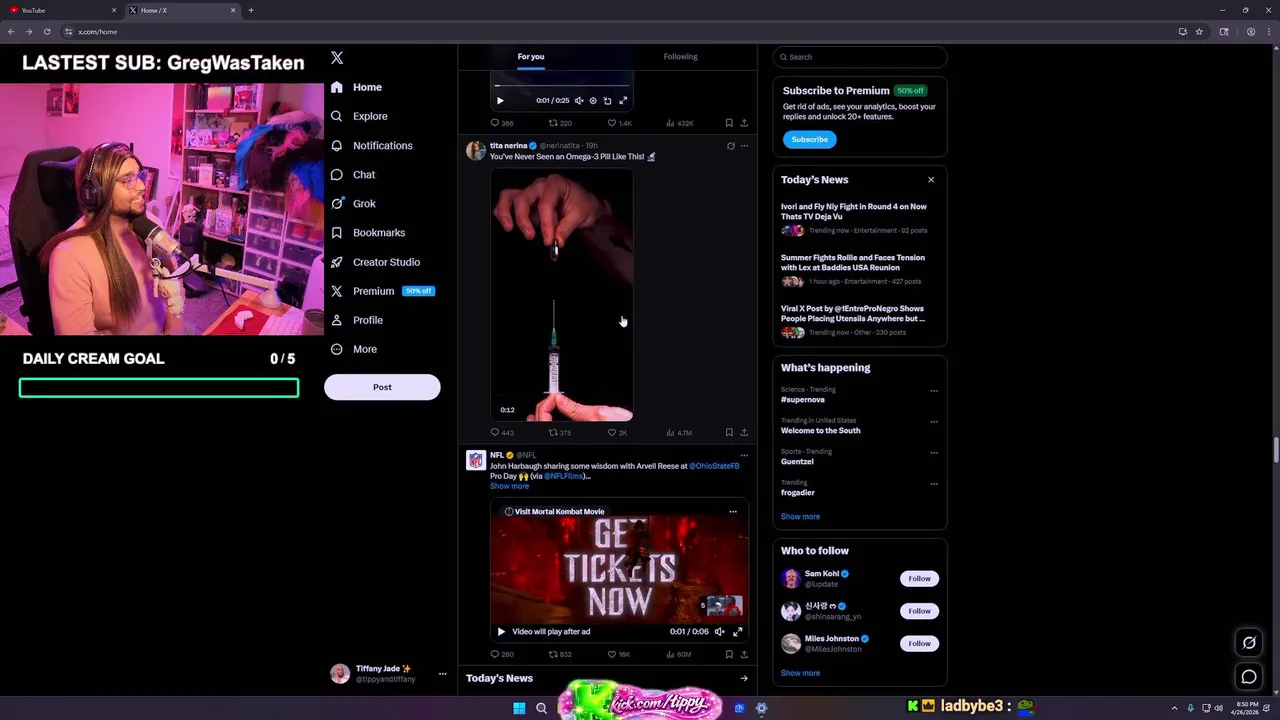Open tita nerina's profile avatar
This screenshot has height=720, width=1280.
476,151
